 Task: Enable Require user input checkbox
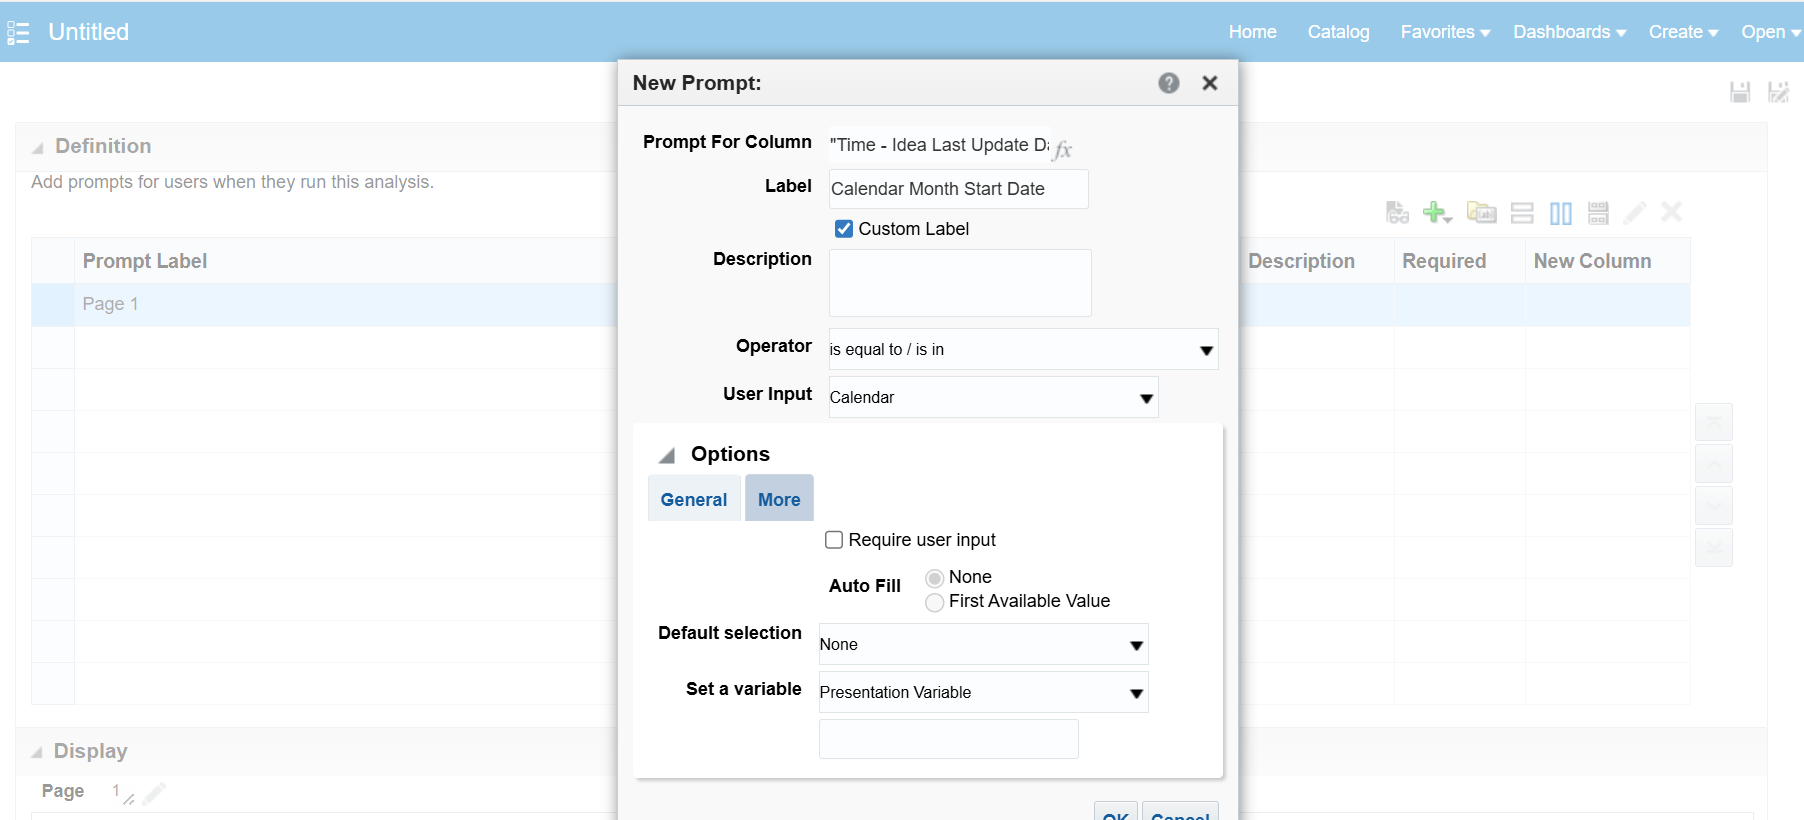coord(834,540)
